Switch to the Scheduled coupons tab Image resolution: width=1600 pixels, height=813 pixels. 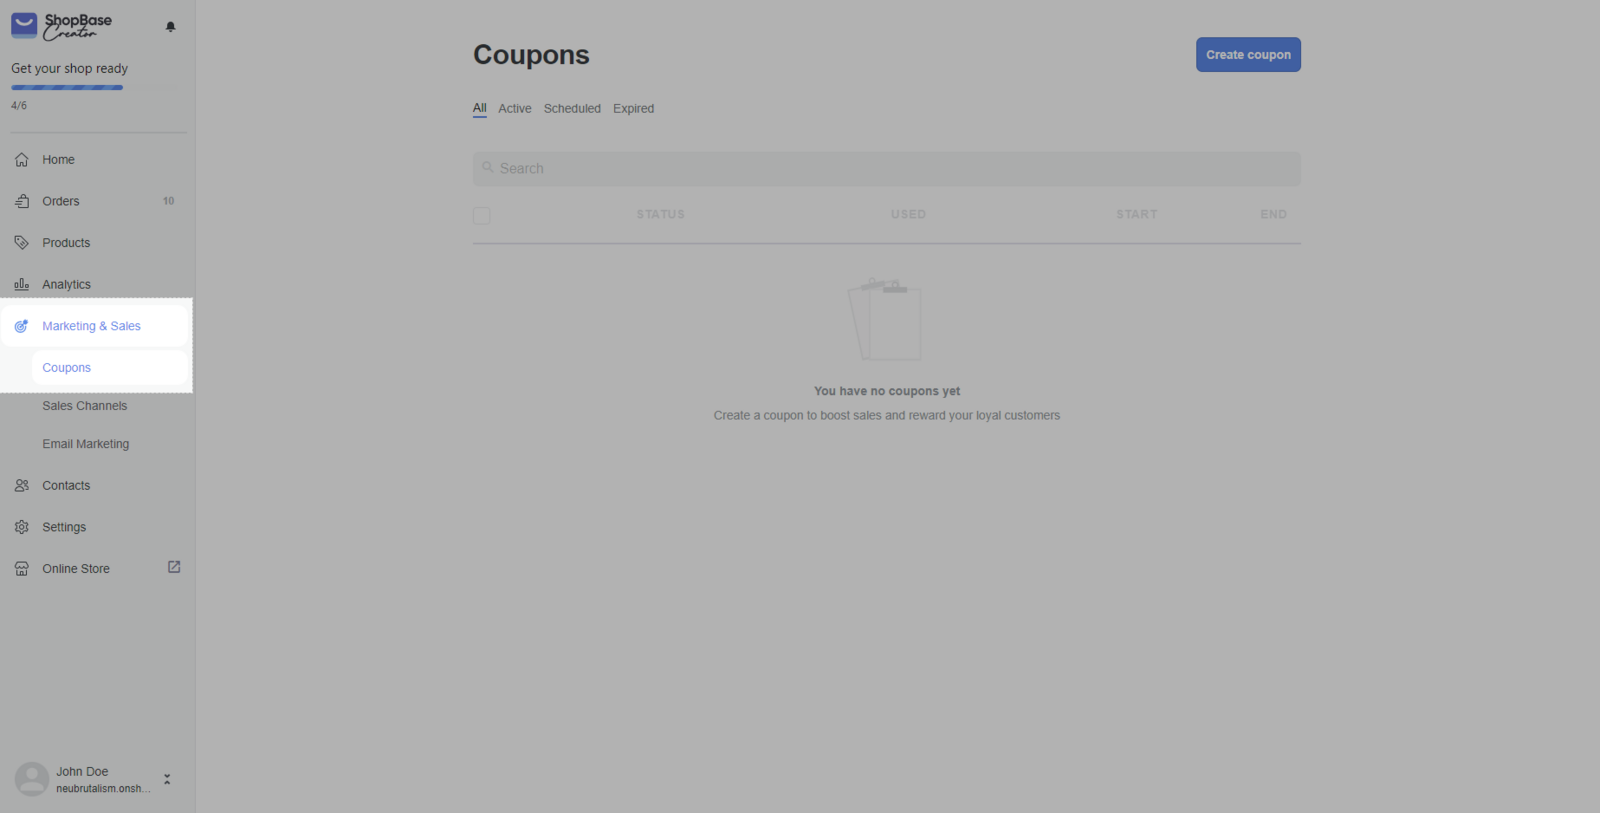point(572,109)
